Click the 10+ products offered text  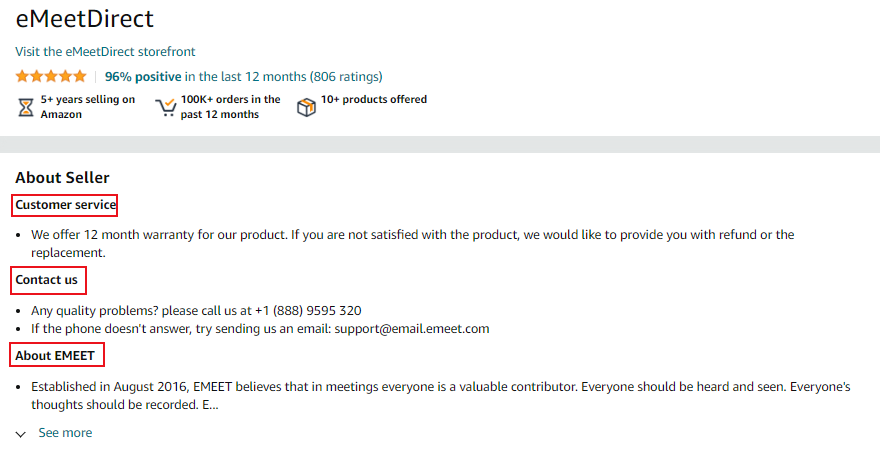[374, 99]
